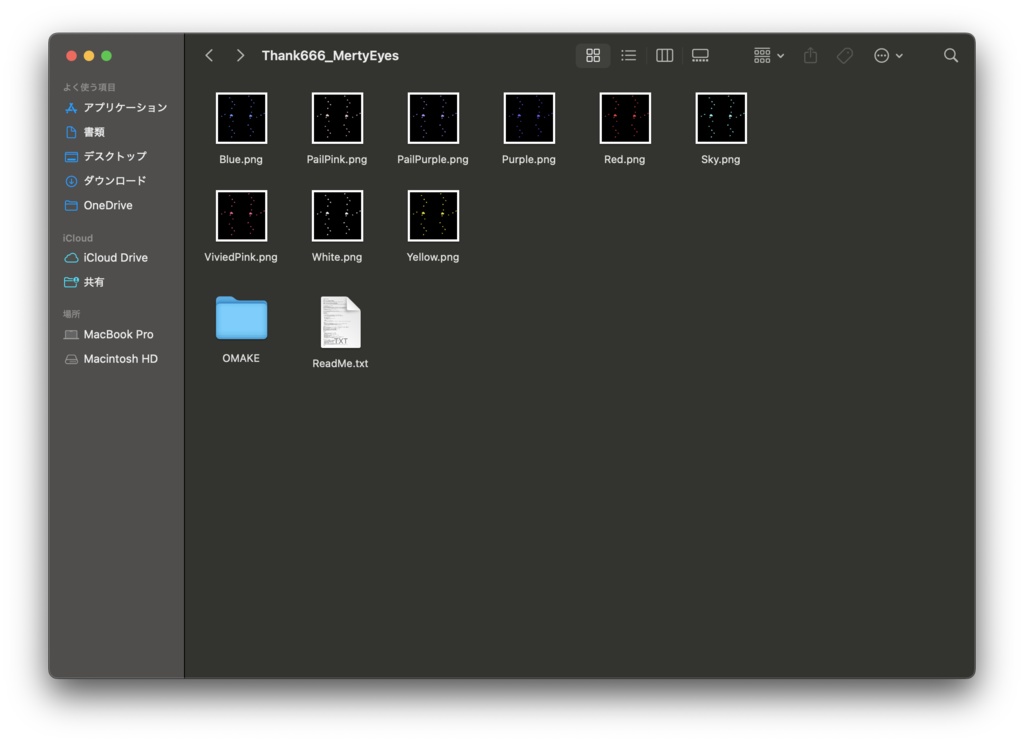1024x743 pixels.
Task: Select Sky.png thumbnail
Action: click(721, 118)
